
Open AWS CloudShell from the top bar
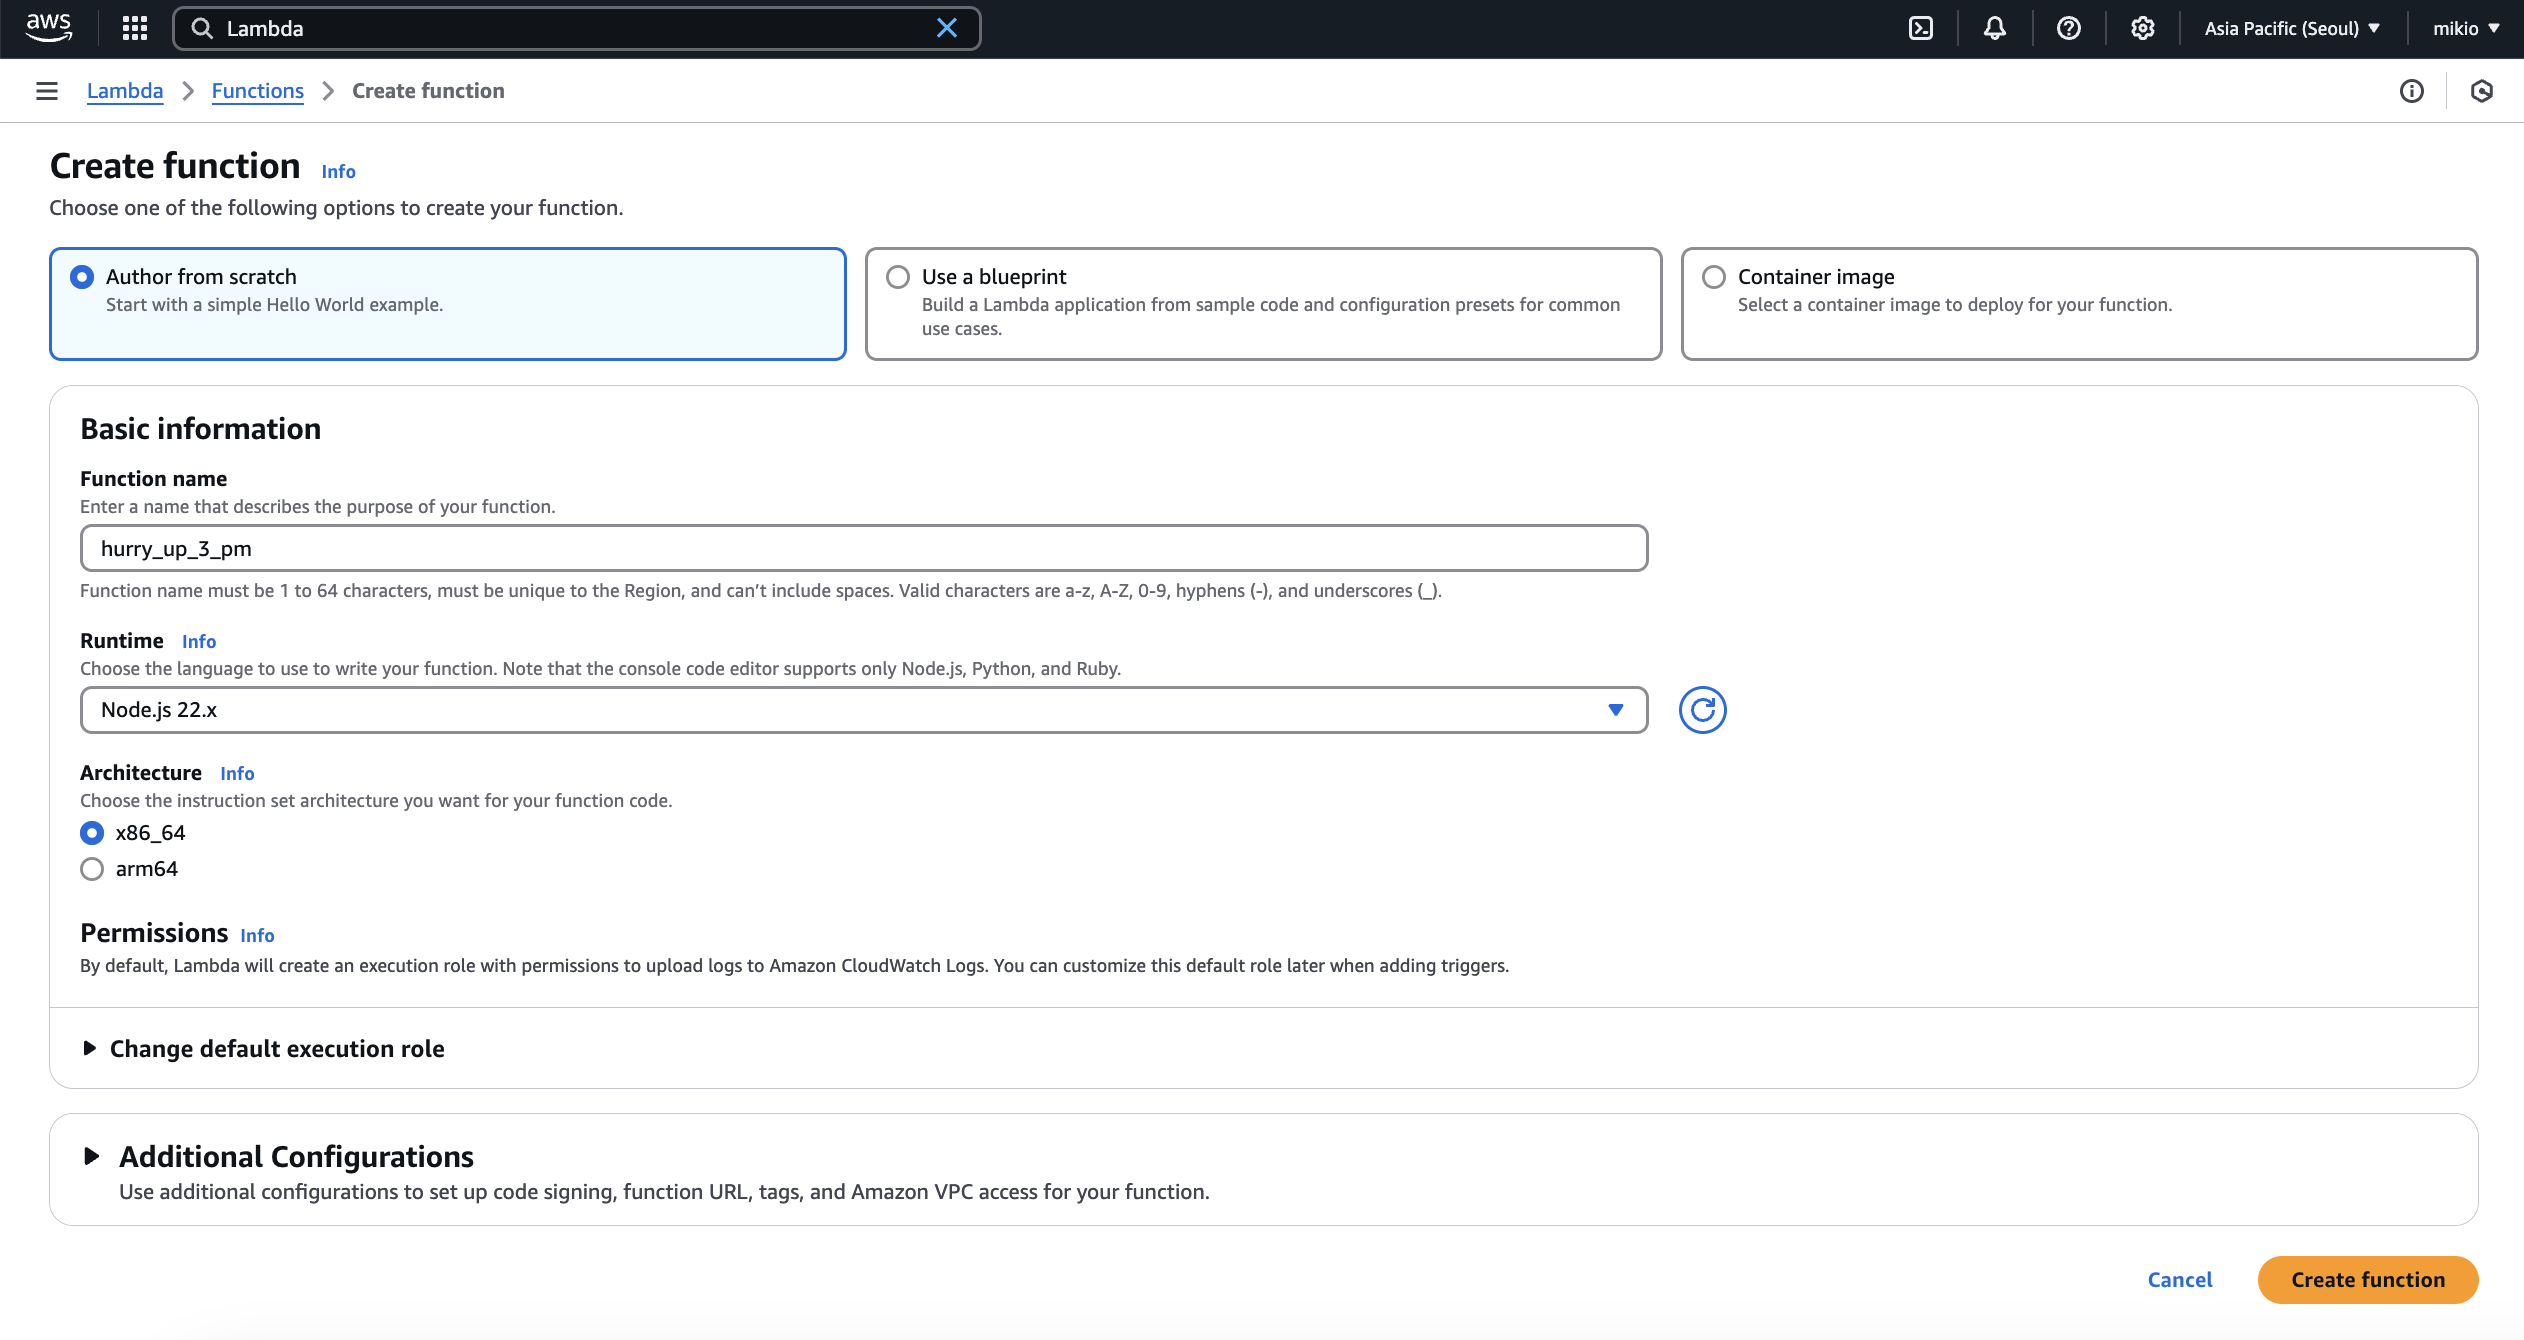(x=1920, y=28)
